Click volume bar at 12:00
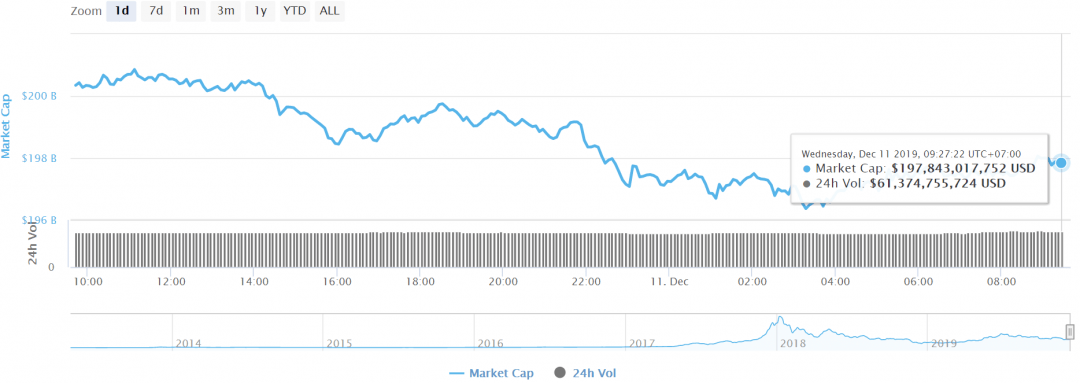This screenshot has height=383, width=1080. [x=171, y=250]
